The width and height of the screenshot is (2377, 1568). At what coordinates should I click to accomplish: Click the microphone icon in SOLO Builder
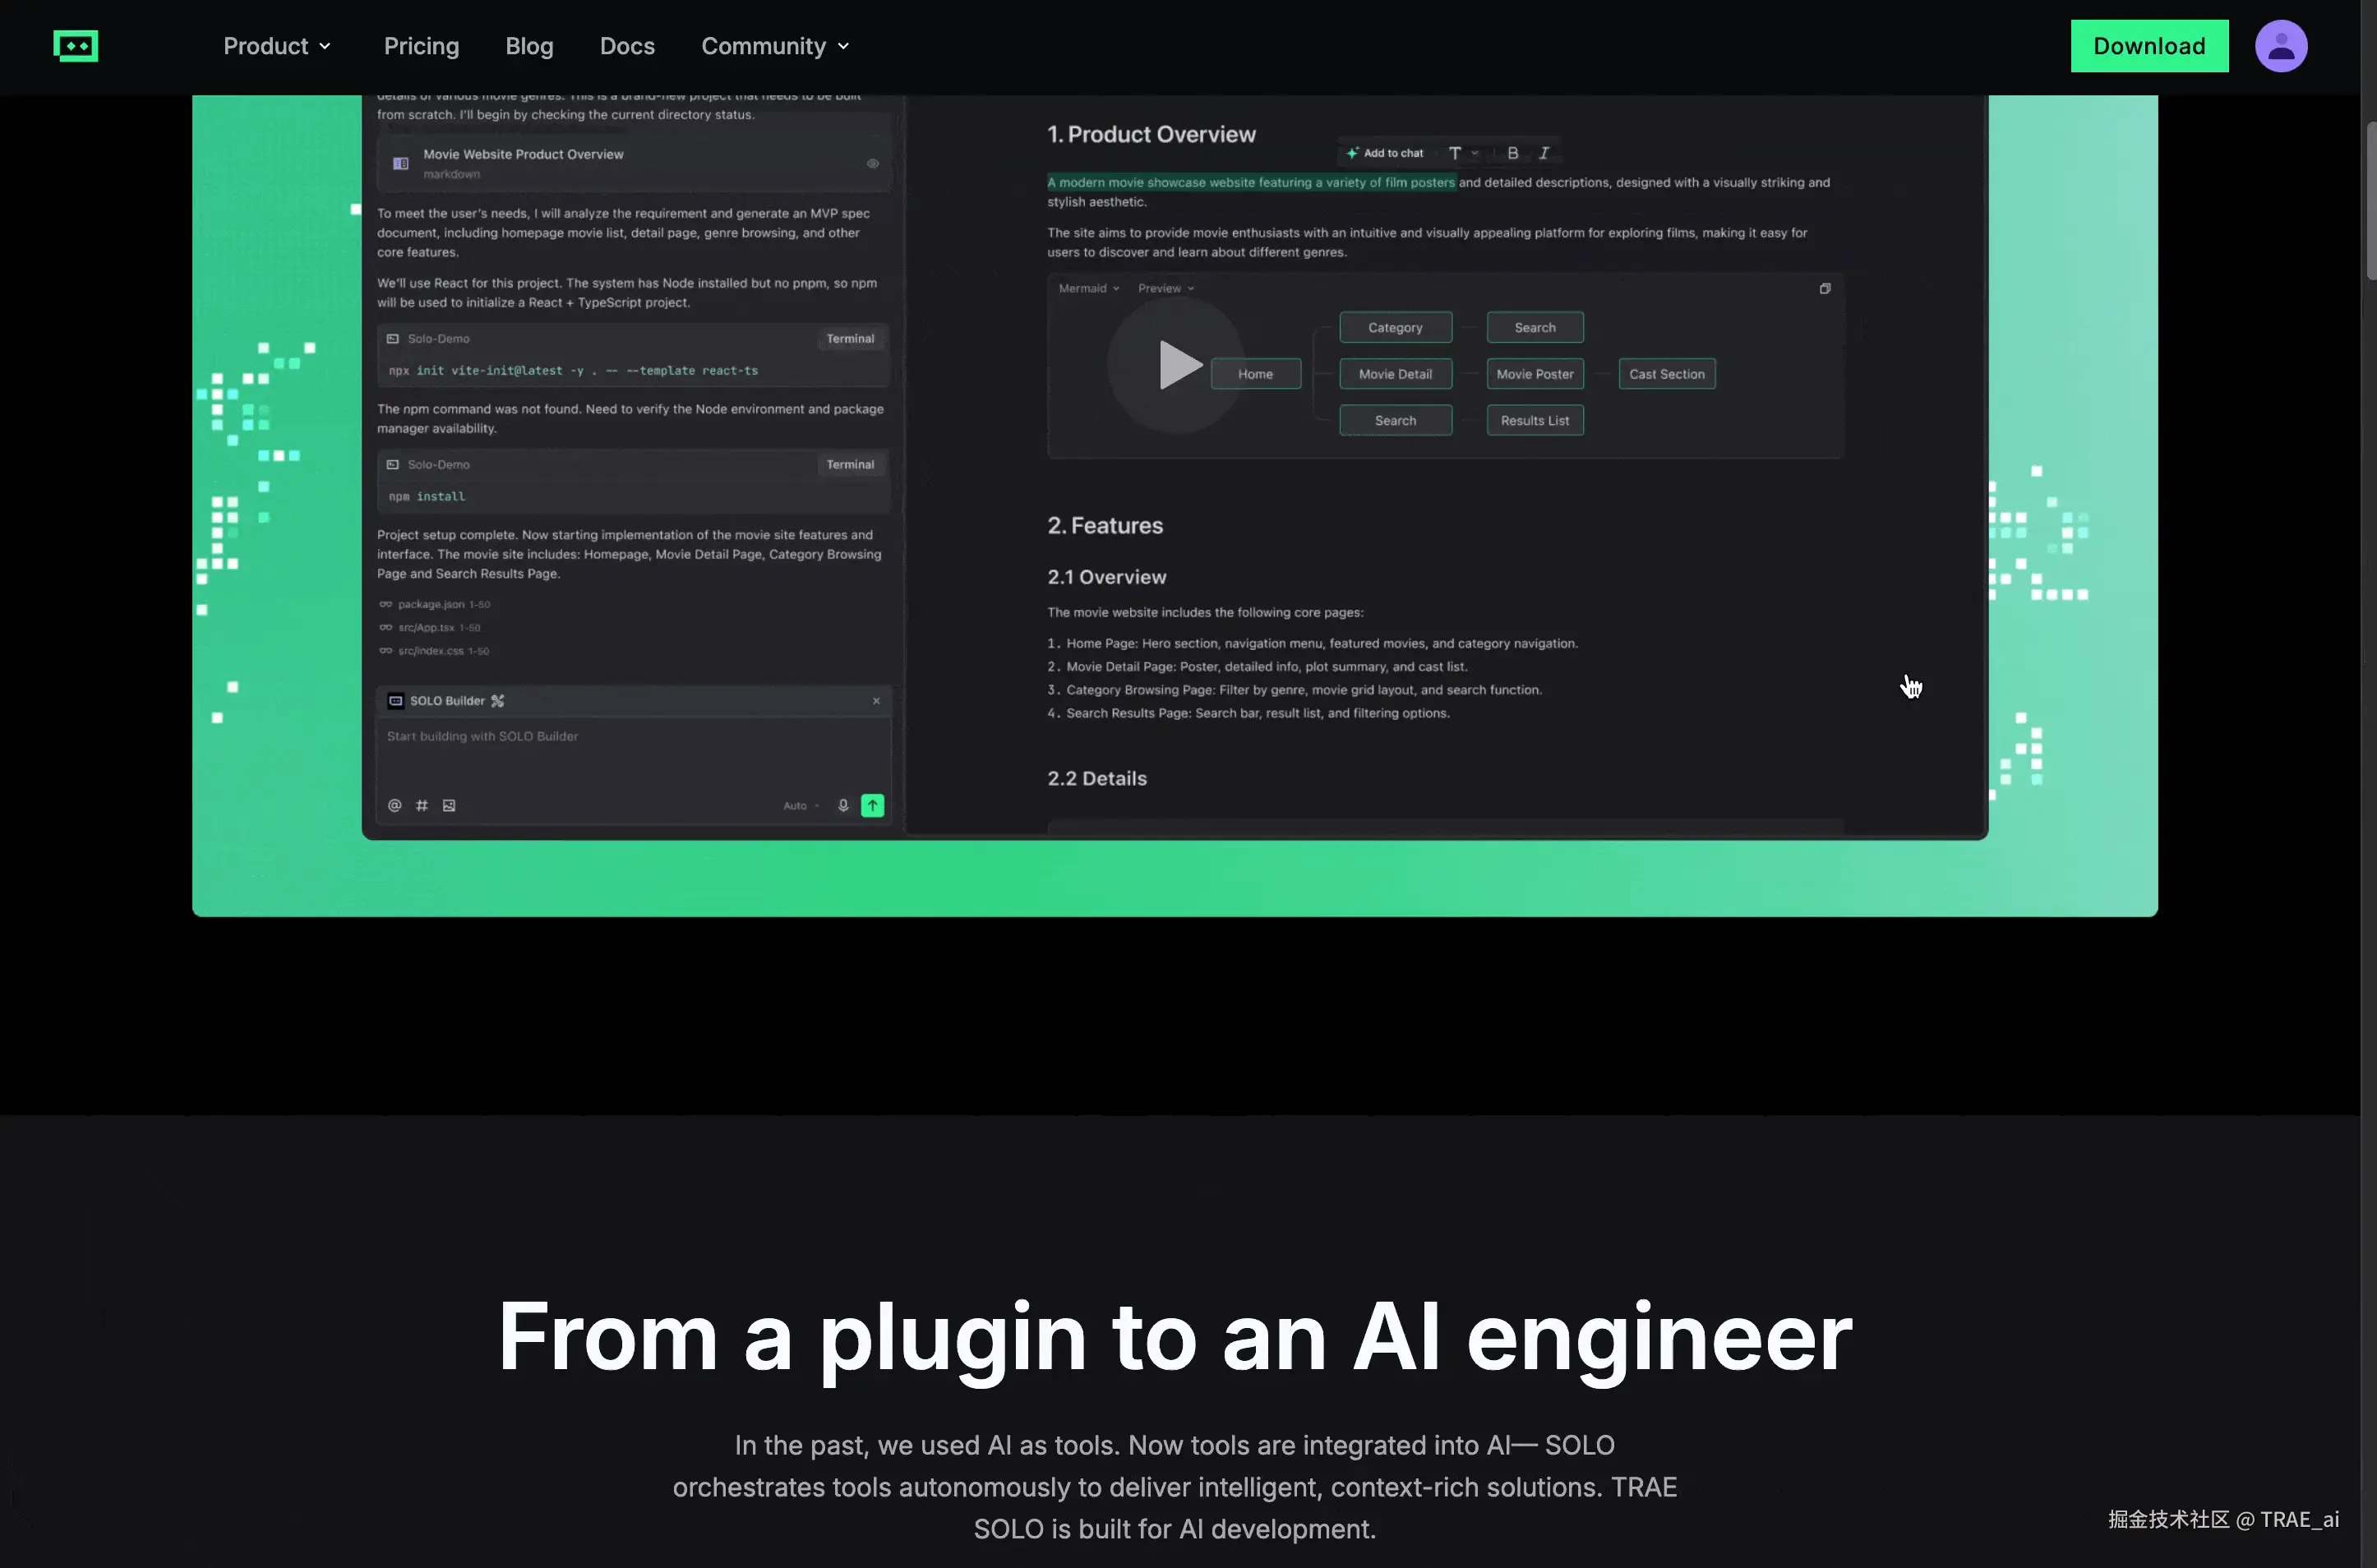[843, 806]
